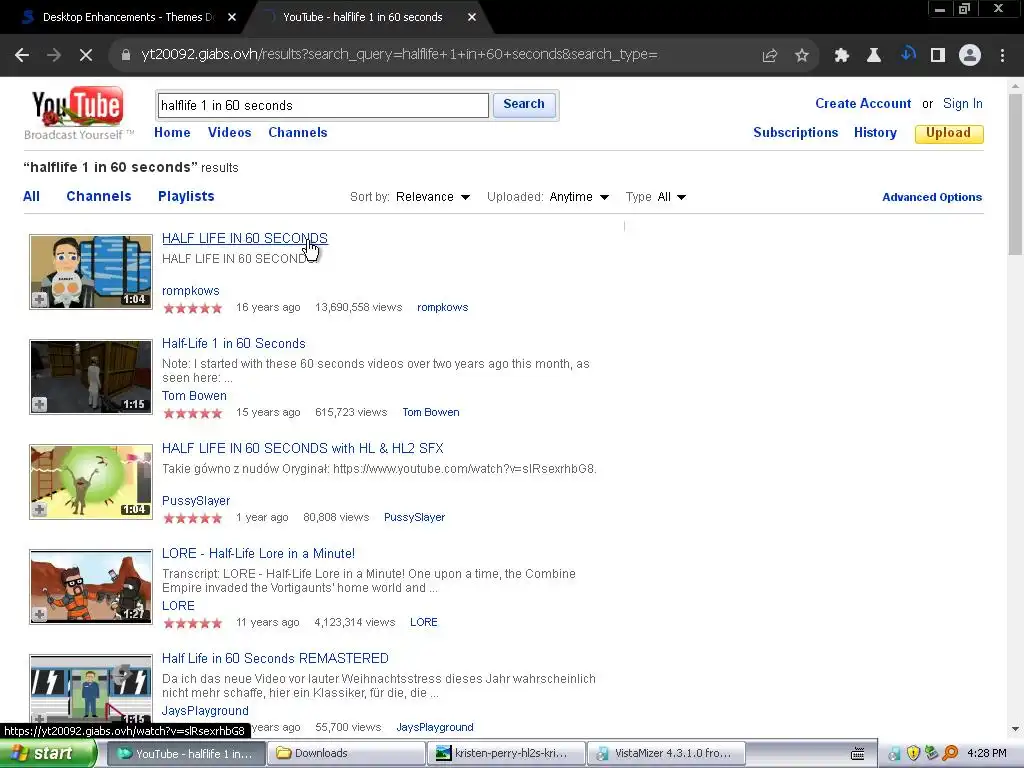This screenshot has height=768, width=1024.
Task: Click the security shield tray icon
Action: coord(913,754)
